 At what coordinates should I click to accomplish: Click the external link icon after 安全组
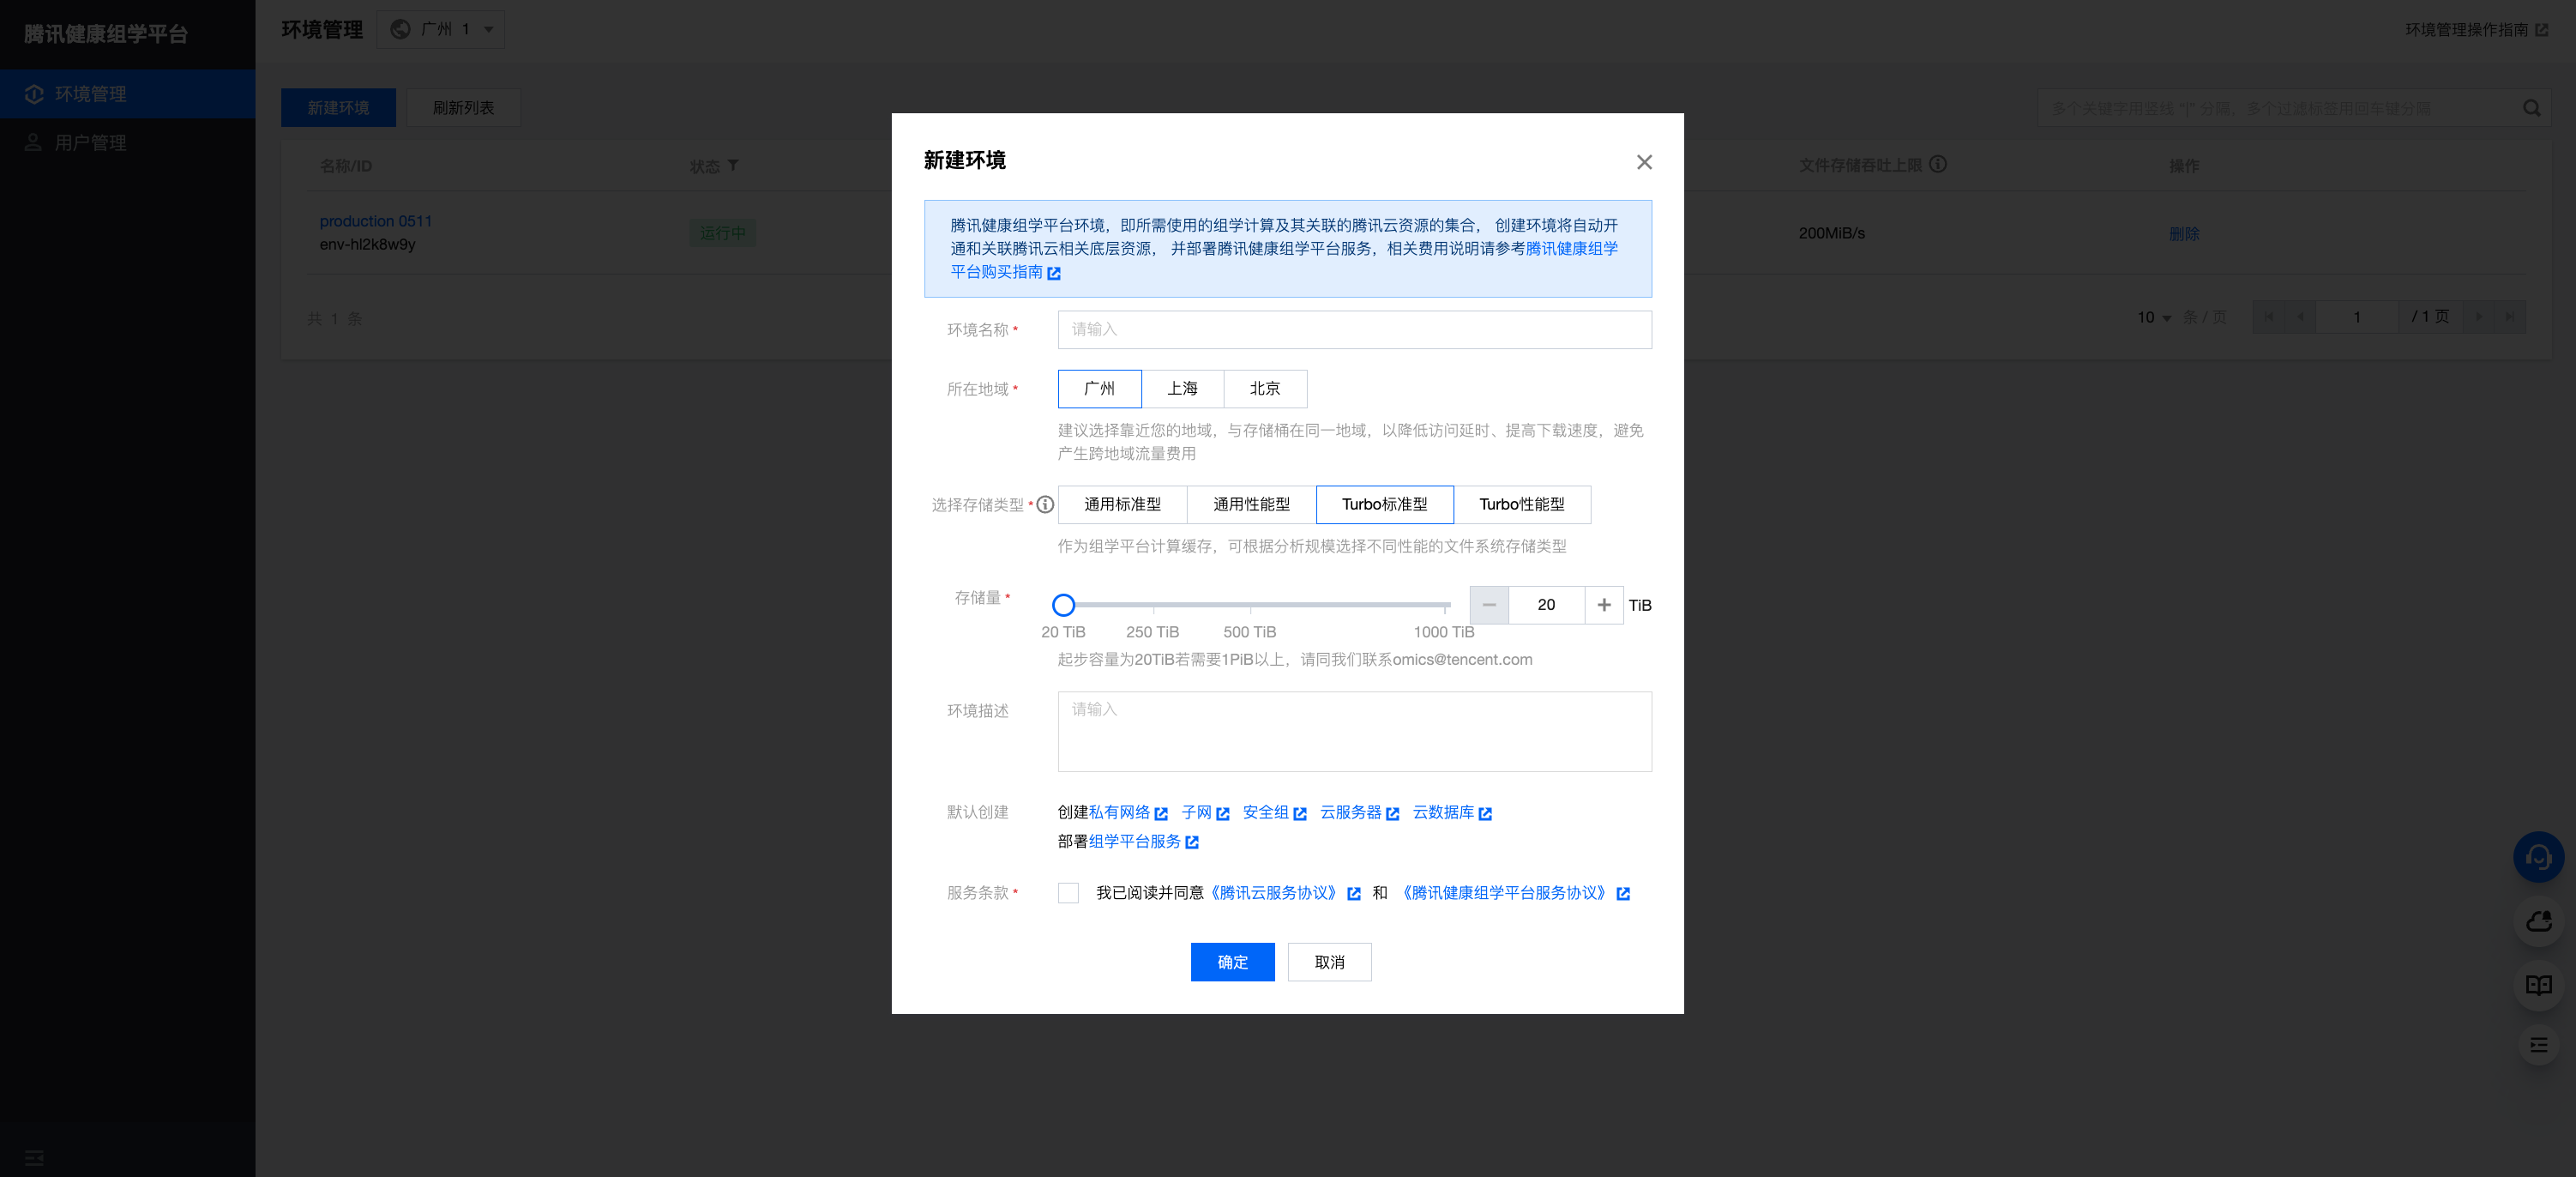[1300, 814]
